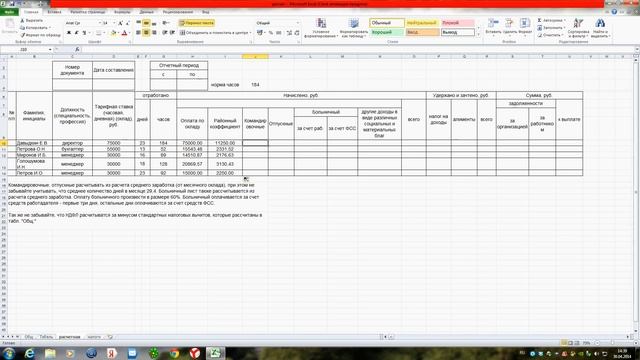This screenshot has height=360, width=640.
Task: Toggle center horizontal alignment
Action: tap(146, 33)
